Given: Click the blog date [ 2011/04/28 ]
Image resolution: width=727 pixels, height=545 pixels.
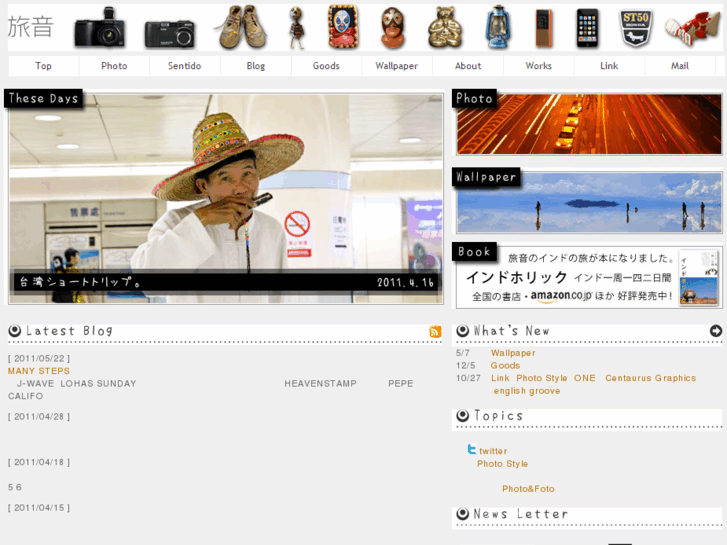Looking at the screenshot, I should point(39,417).
